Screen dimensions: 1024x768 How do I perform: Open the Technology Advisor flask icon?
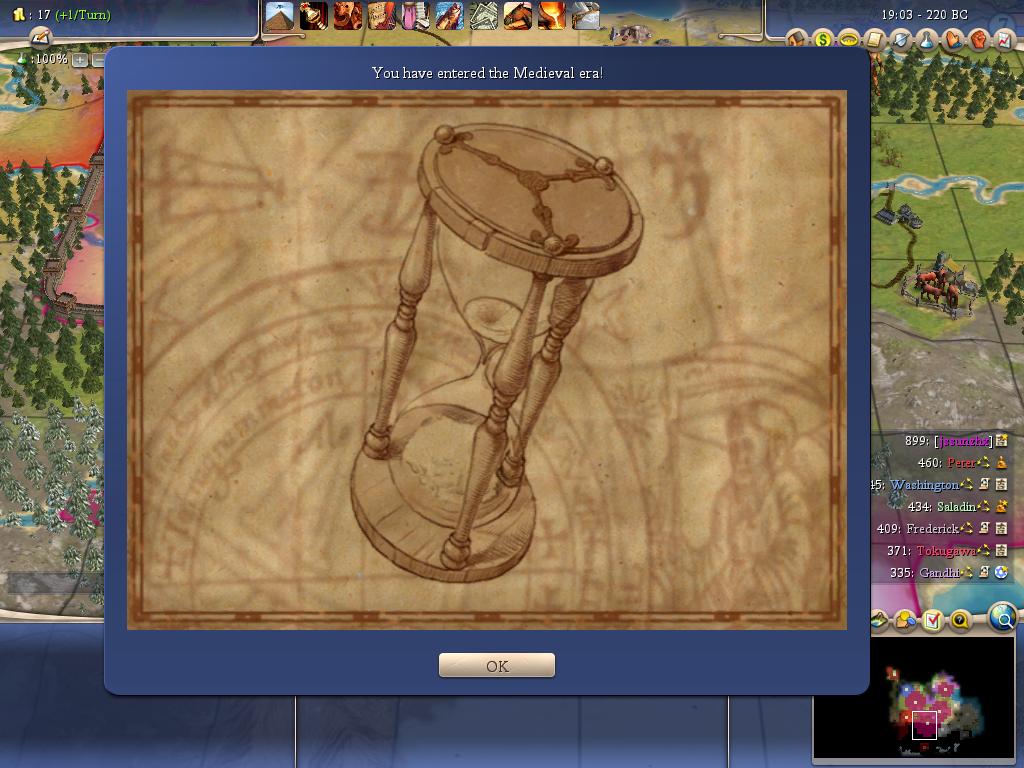click(x=926, y=40)
